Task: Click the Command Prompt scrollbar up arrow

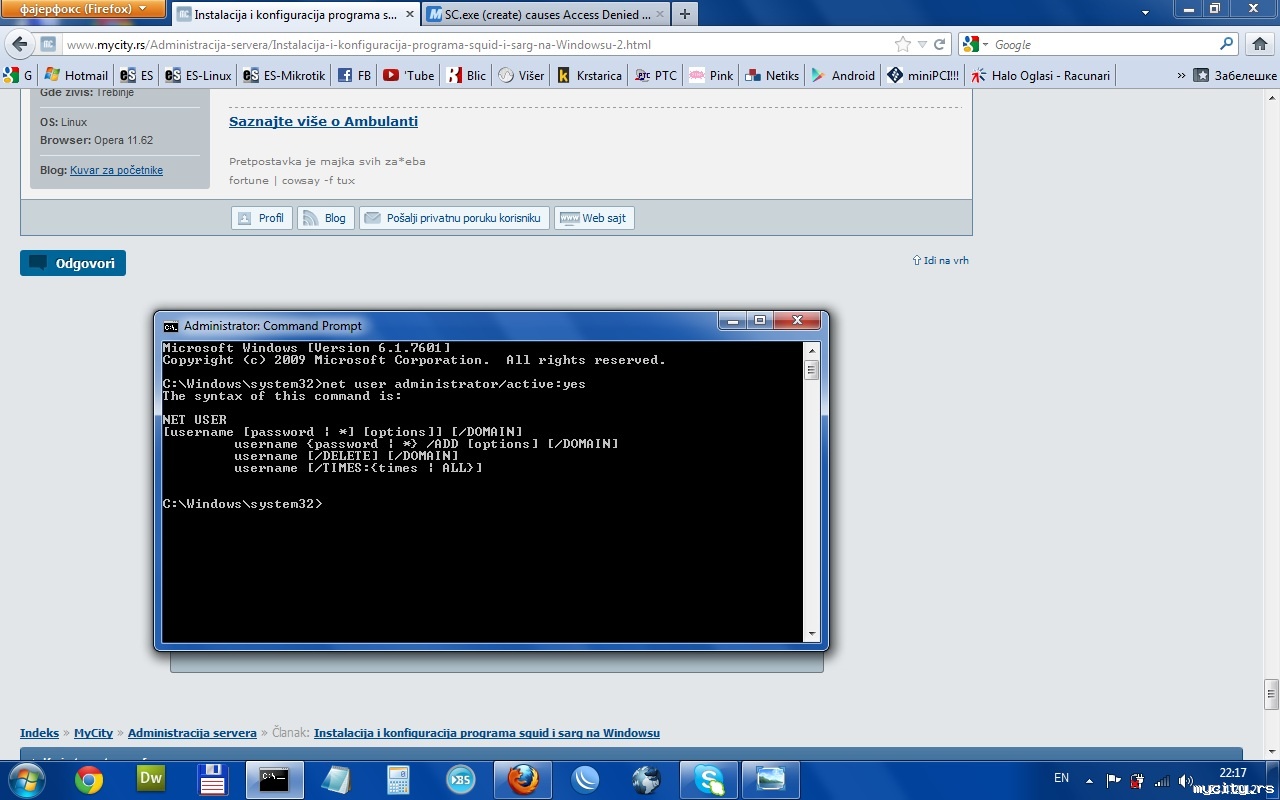Action: 811,350
